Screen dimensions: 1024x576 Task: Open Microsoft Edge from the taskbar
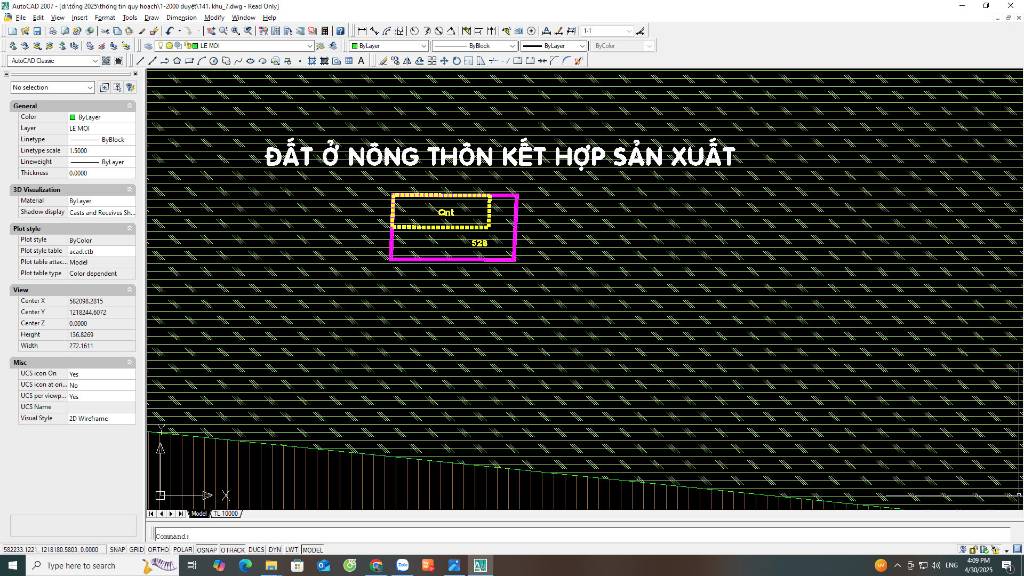click(245, 565)
